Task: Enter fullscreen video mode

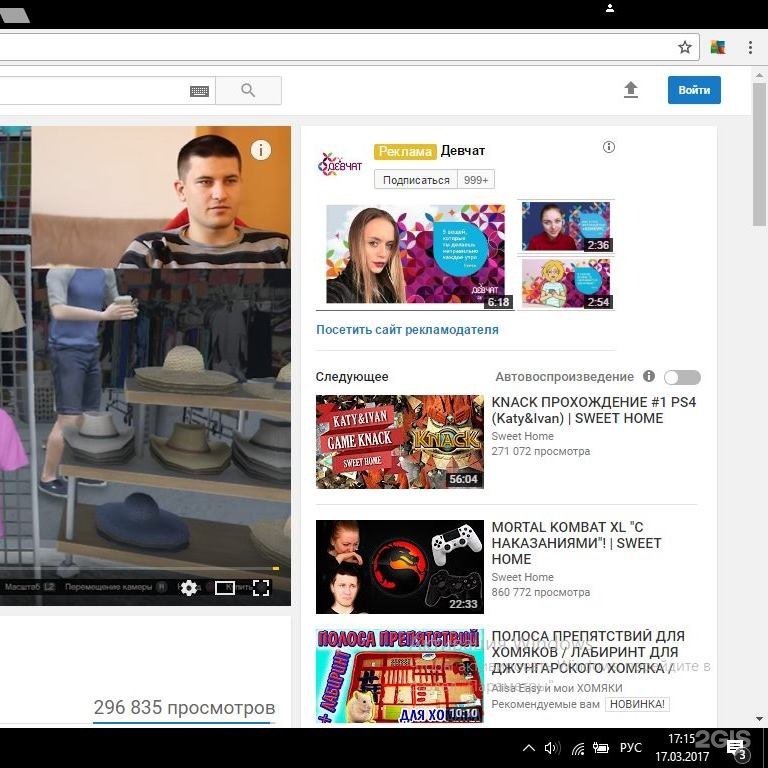Action: click(x=261, y=588)
